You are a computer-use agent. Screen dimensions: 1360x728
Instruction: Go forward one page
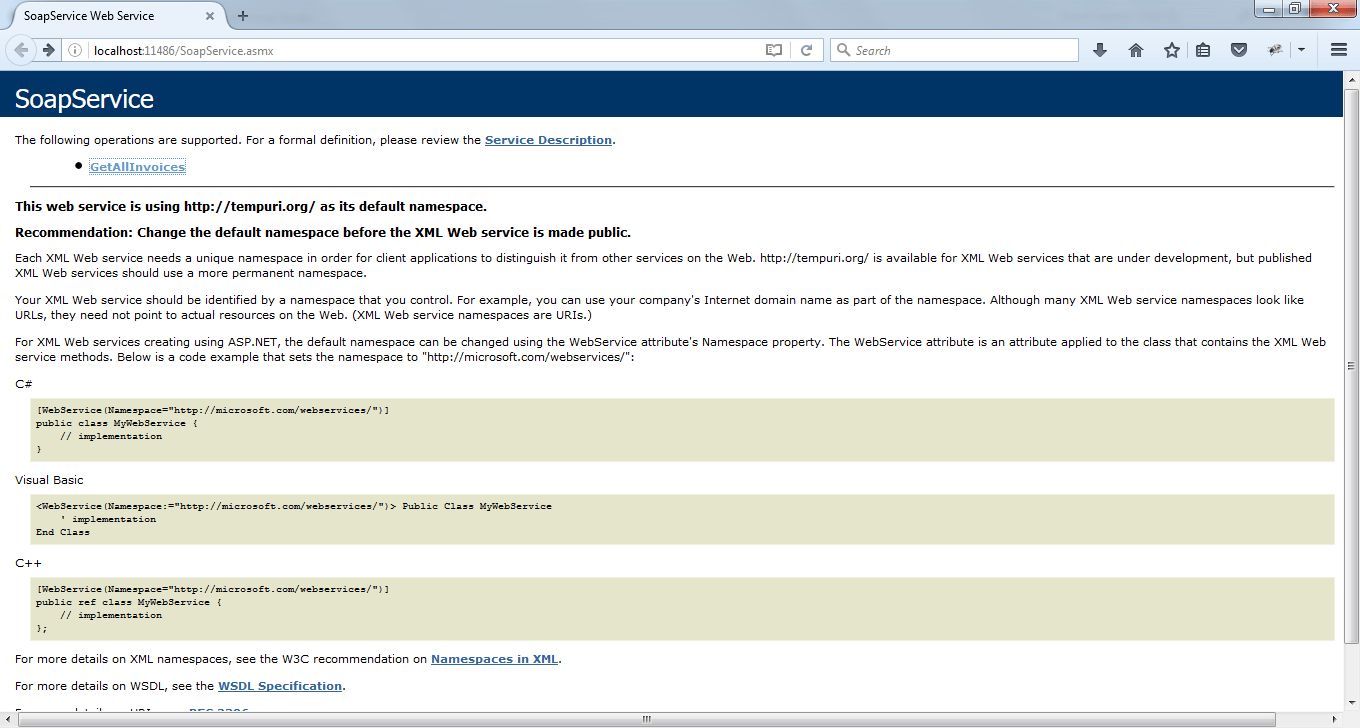pos(48,50)
